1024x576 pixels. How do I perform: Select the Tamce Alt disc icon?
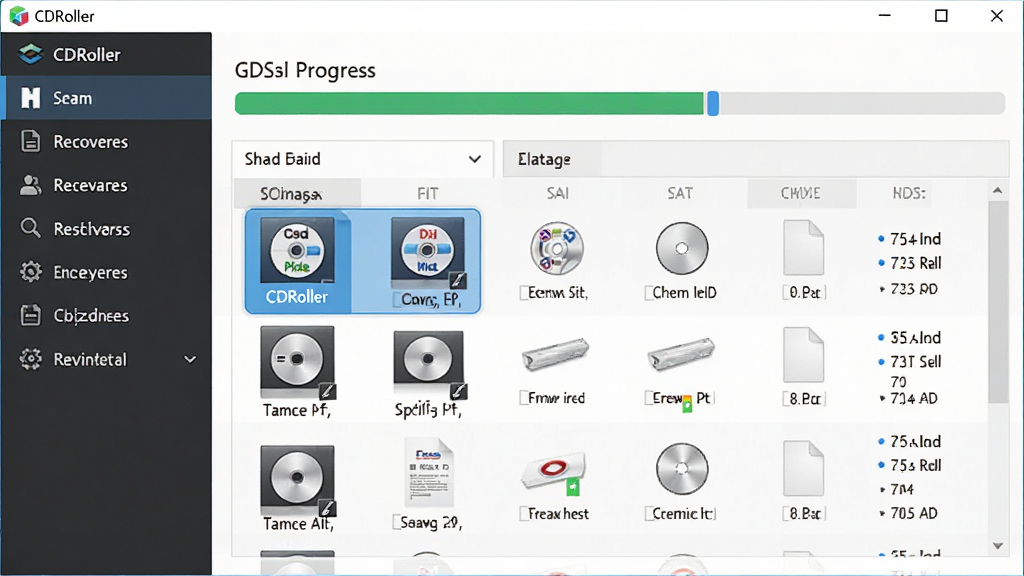[x=297, y=481]
